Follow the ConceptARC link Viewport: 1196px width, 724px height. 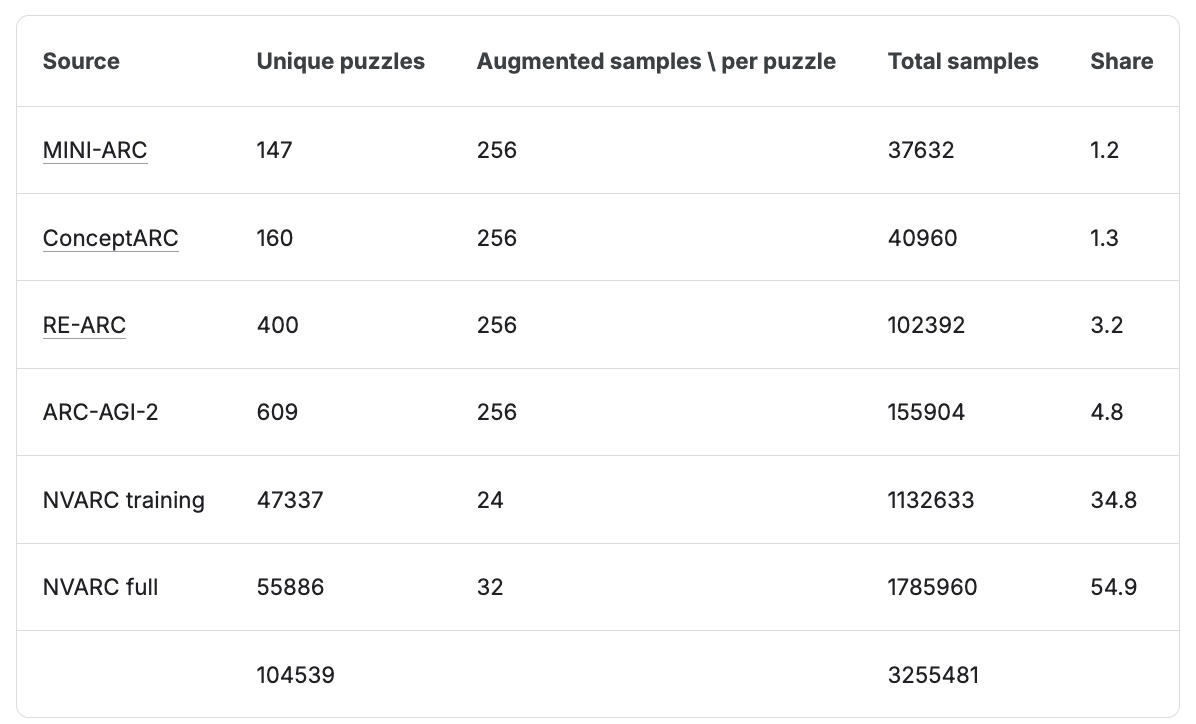tap(111, 238)
